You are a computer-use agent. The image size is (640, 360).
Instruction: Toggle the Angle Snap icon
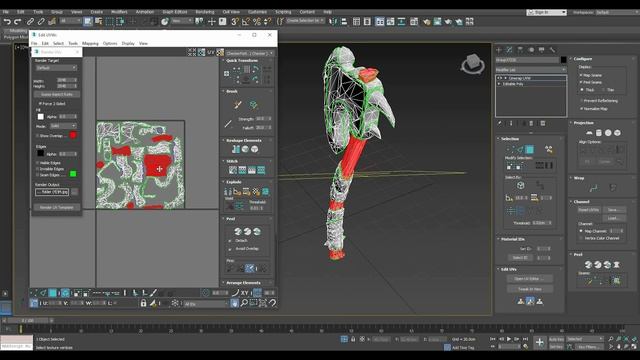(x=246, y=22)
